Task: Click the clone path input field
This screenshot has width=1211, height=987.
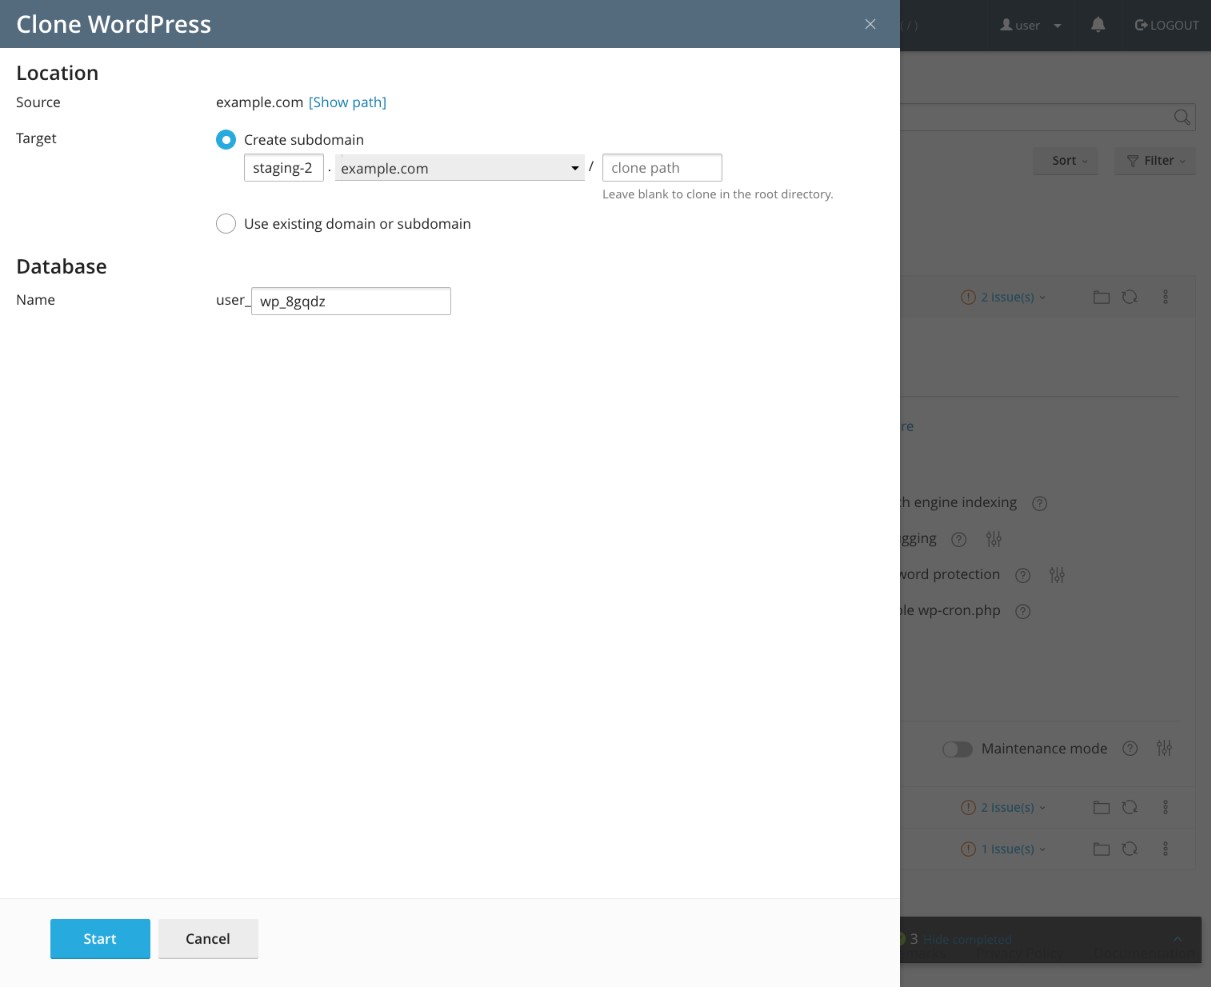Action: click(662, 168)
